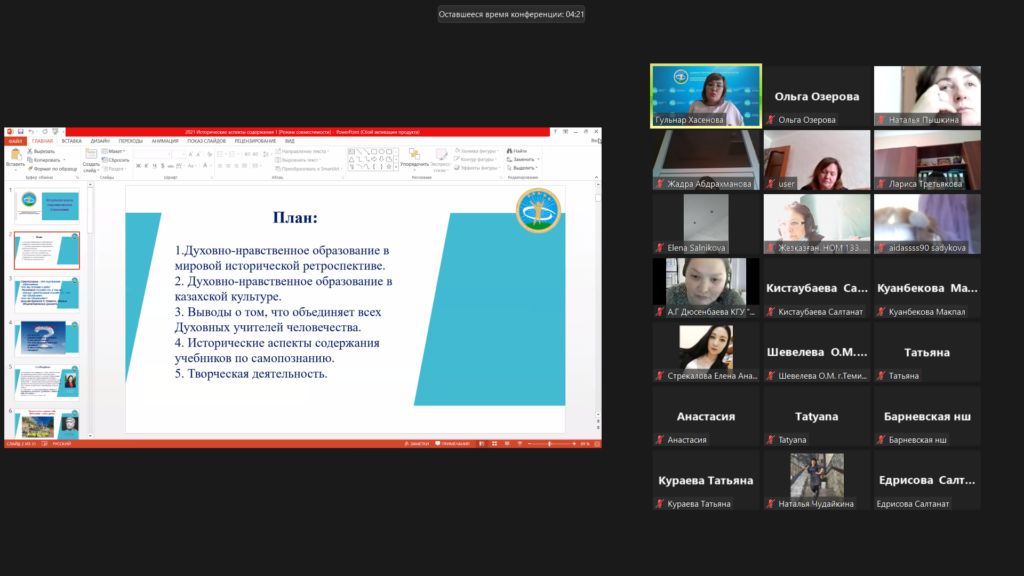Click Заметки (Notes) in status bar

417,443
